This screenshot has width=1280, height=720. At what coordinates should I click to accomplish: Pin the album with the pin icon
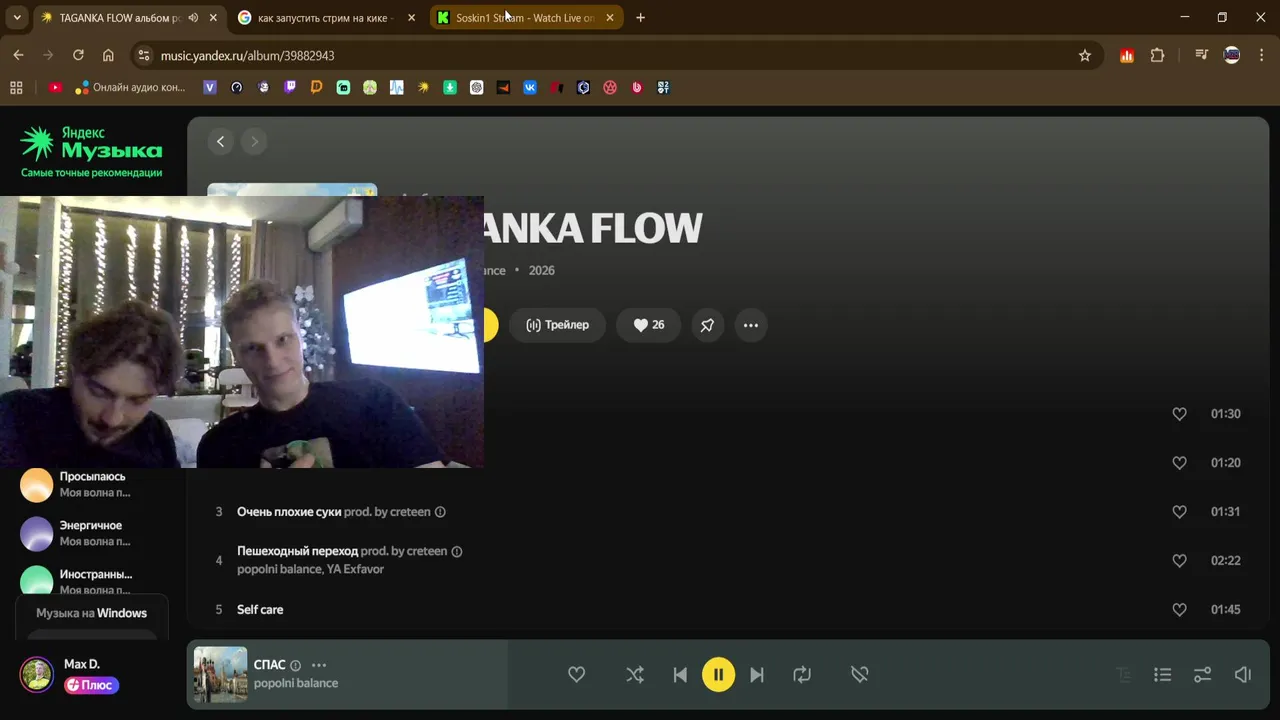tap(707, 325)
